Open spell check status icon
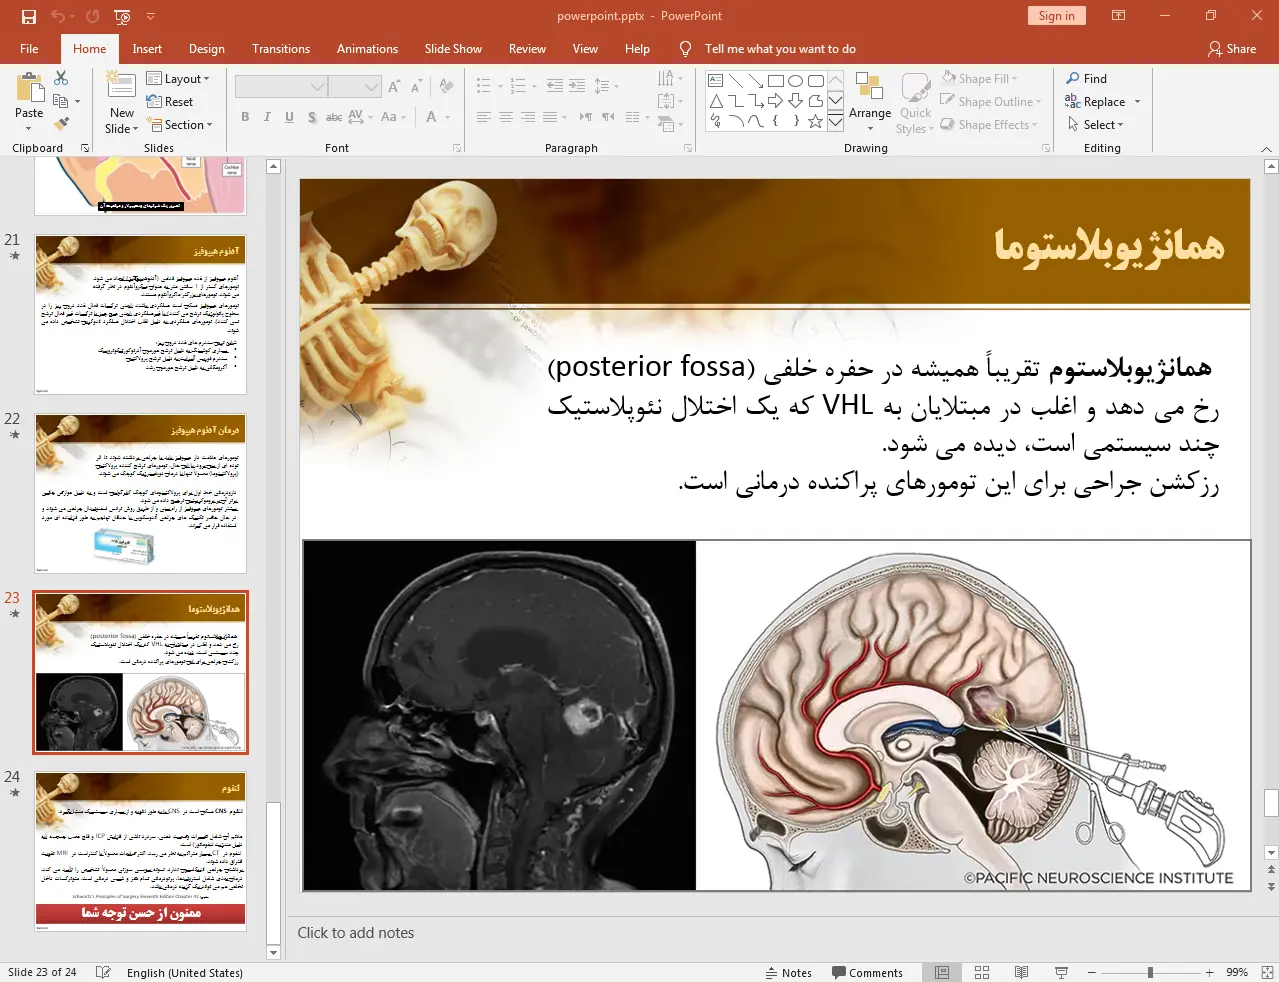Image resolution: width=1279 pixels, height=982 pixels. [103, 972]
